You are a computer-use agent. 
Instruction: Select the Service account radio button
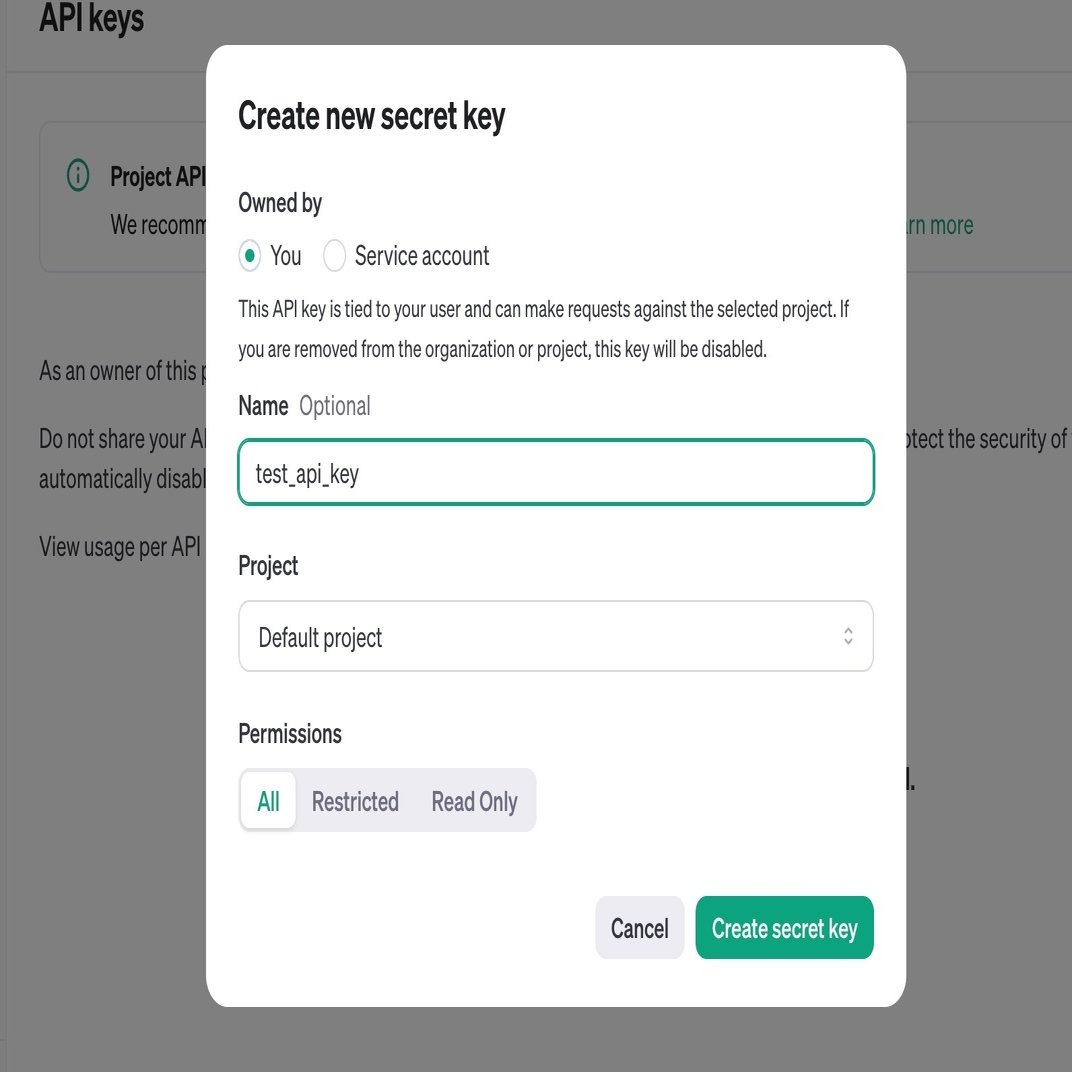click(334, 256)
